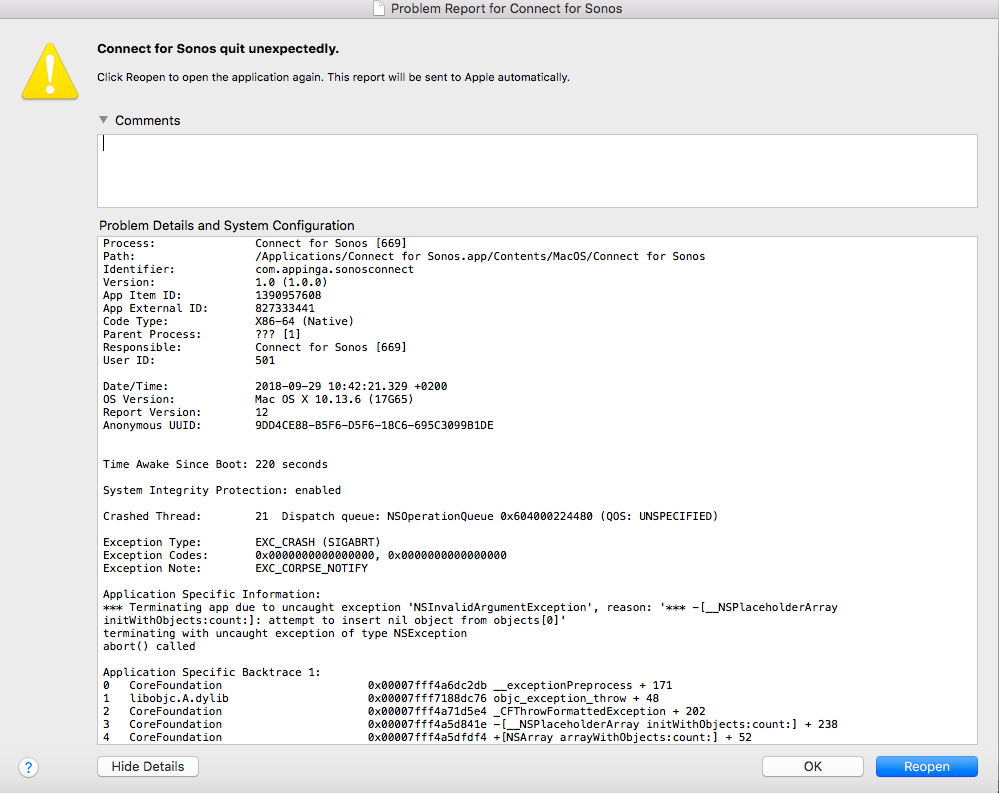Click the 'Application Specific Backtrace 1:' heading

212,672
